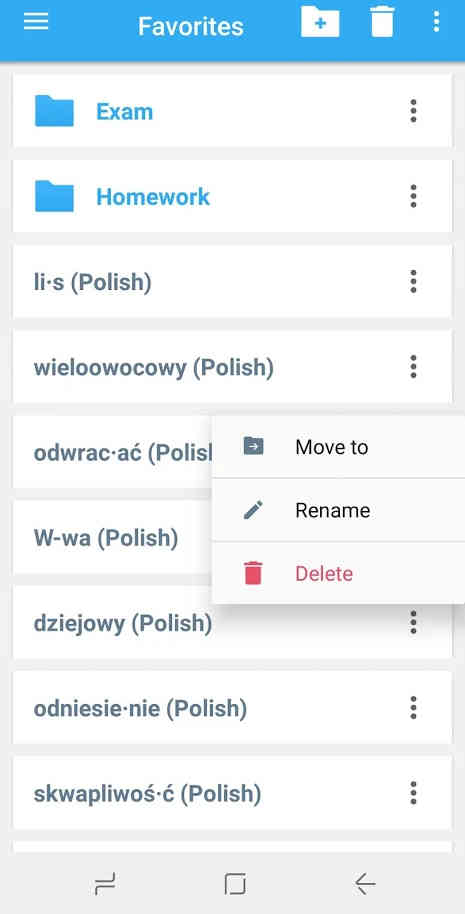Open the W-wa (Polish) entry
The image size is (465, 914).
point(112,537)
